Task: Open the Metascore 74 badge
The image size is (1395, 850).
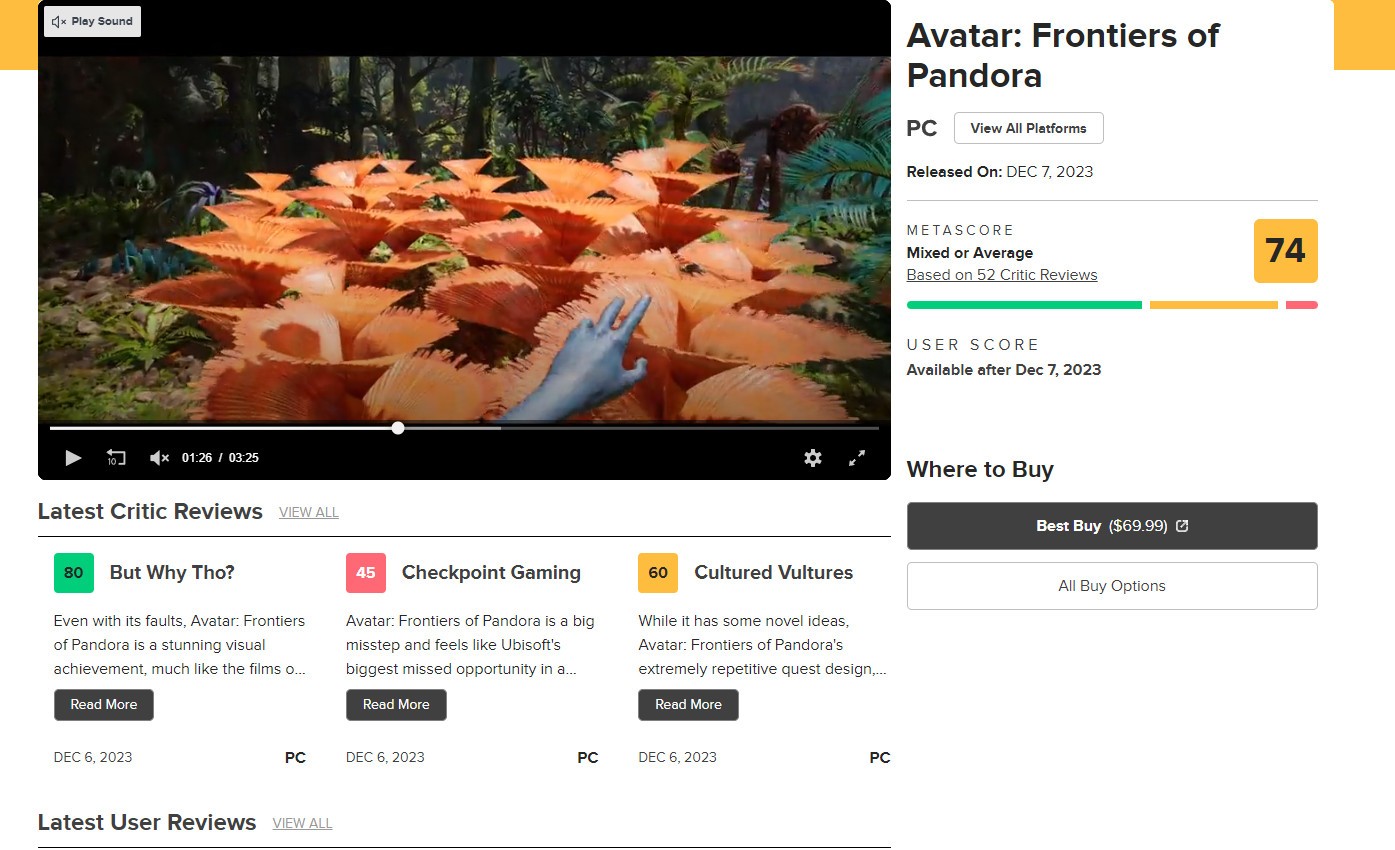Action: [x=1285, y=251]
